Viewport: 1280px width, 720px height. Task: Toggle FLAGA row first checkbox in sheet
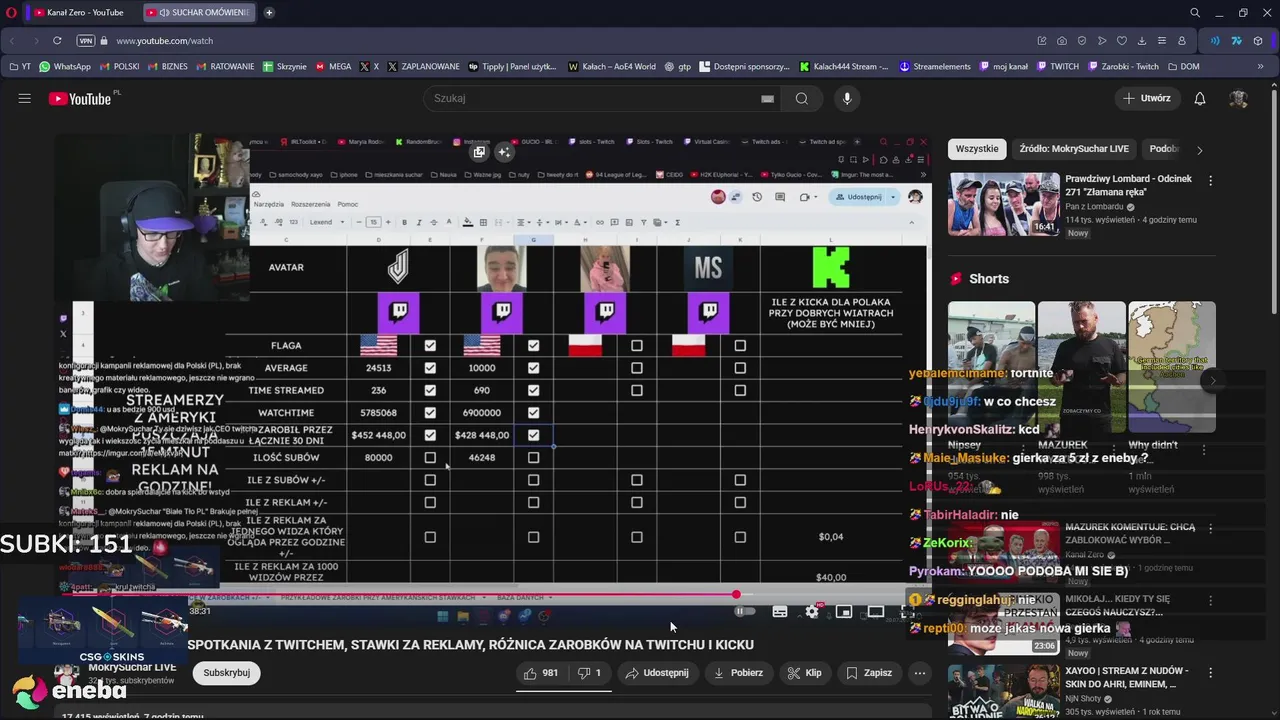[430, 346]
